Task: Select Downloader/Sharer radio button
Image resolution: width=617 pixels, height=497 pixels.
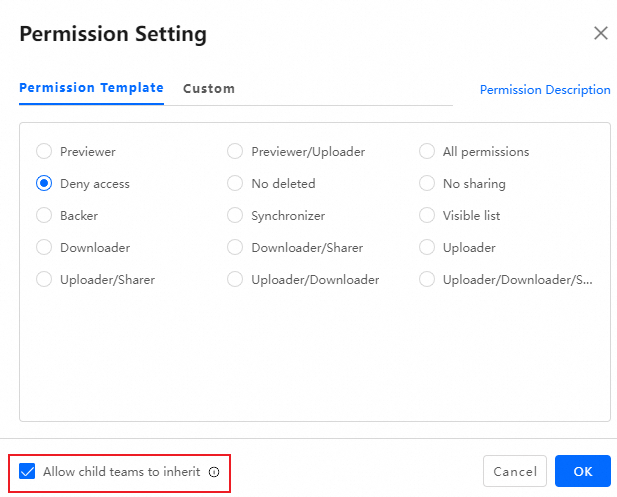Action: (235, 248)
